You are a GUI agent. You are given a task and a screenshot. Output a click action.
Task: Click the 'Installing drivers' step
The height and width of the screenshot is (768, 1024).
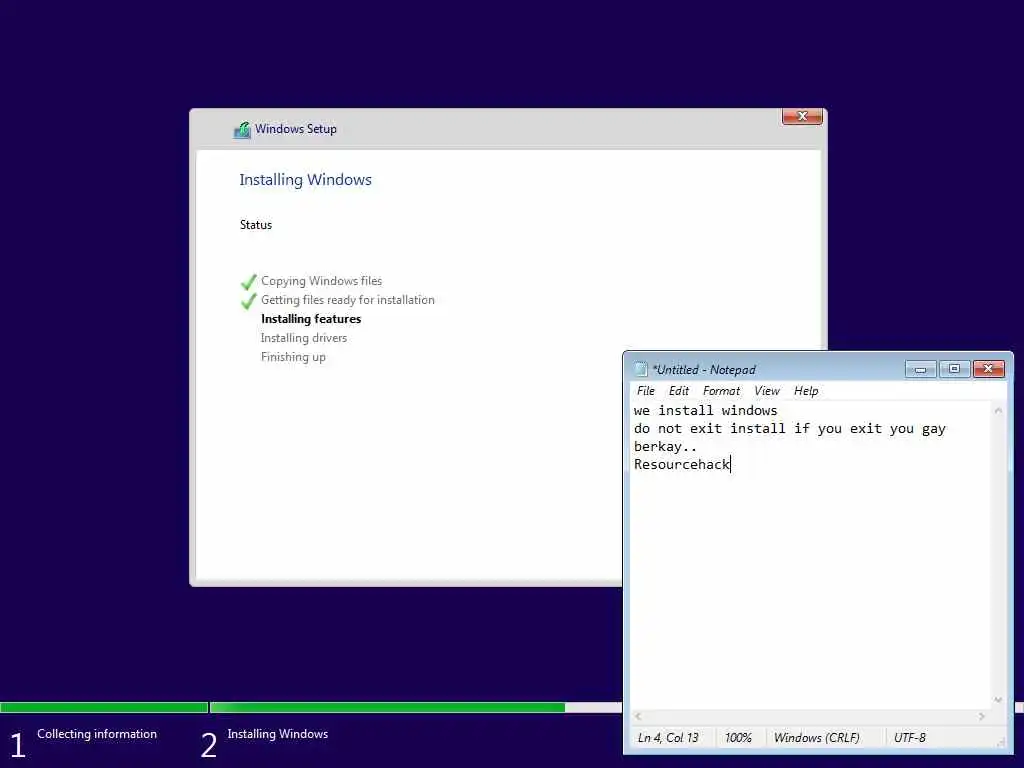click(304, 338)
